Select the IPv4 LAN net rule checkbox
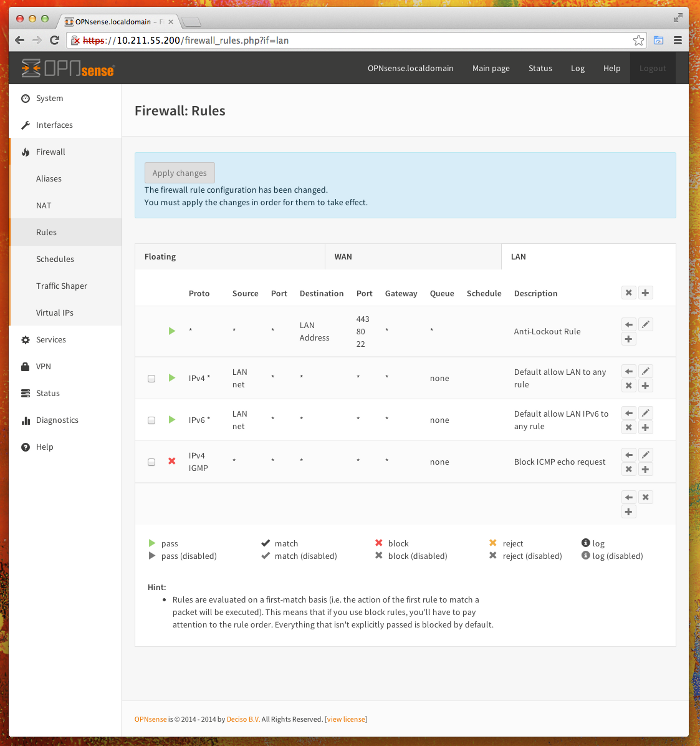Screen dimensions: 700x746 151,379
